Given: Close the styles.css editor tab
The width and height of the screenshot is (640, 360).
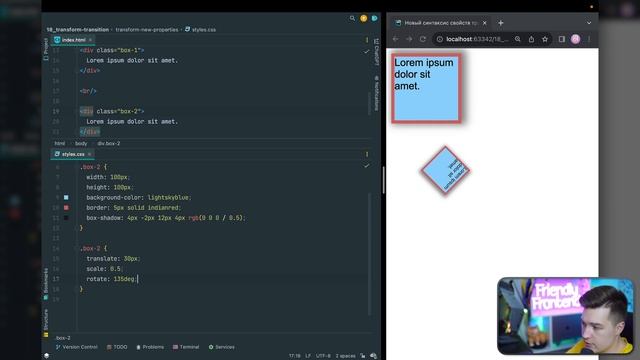Looking at the screenshot, I should click(x=89, y=154).
